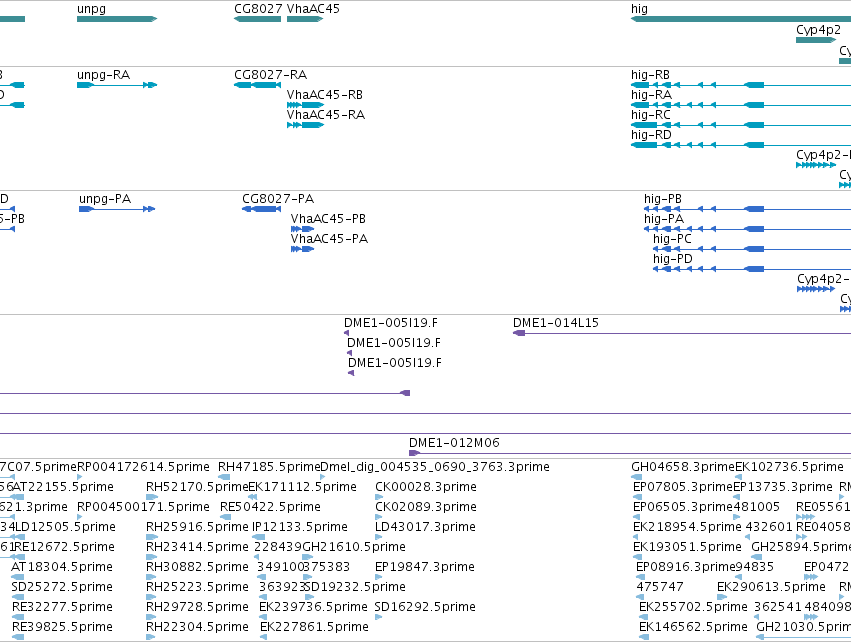
Task: Click the CK02089.3prime EST
Action: [x=379, y=517]
